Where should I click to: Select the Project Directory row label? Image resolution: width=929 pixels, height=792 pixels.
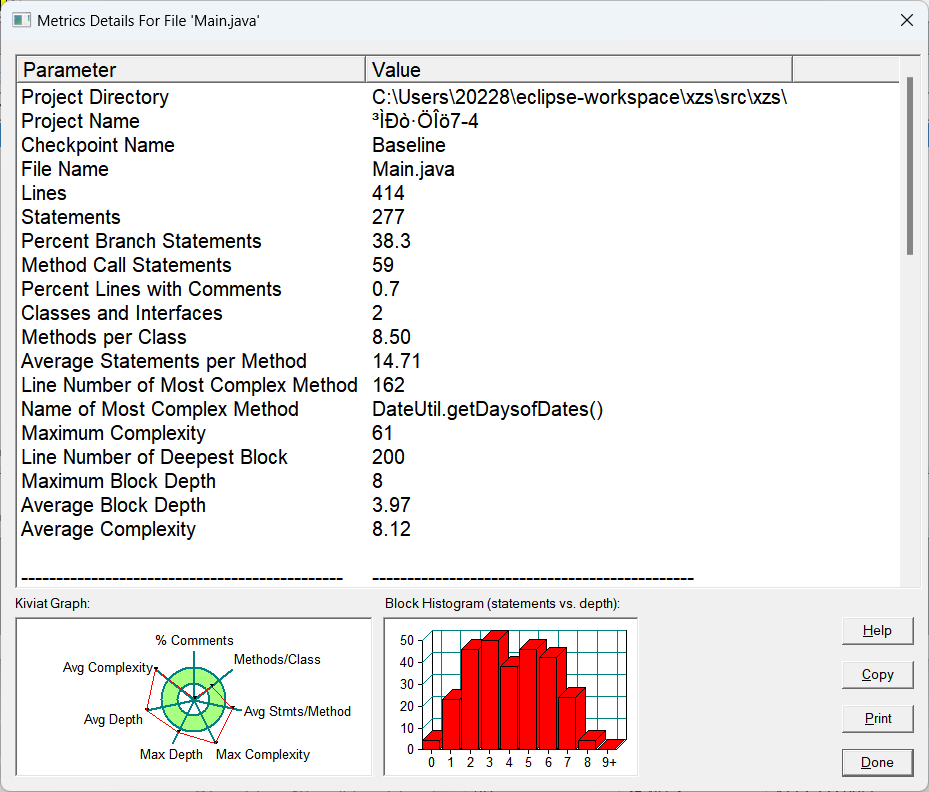95,97
